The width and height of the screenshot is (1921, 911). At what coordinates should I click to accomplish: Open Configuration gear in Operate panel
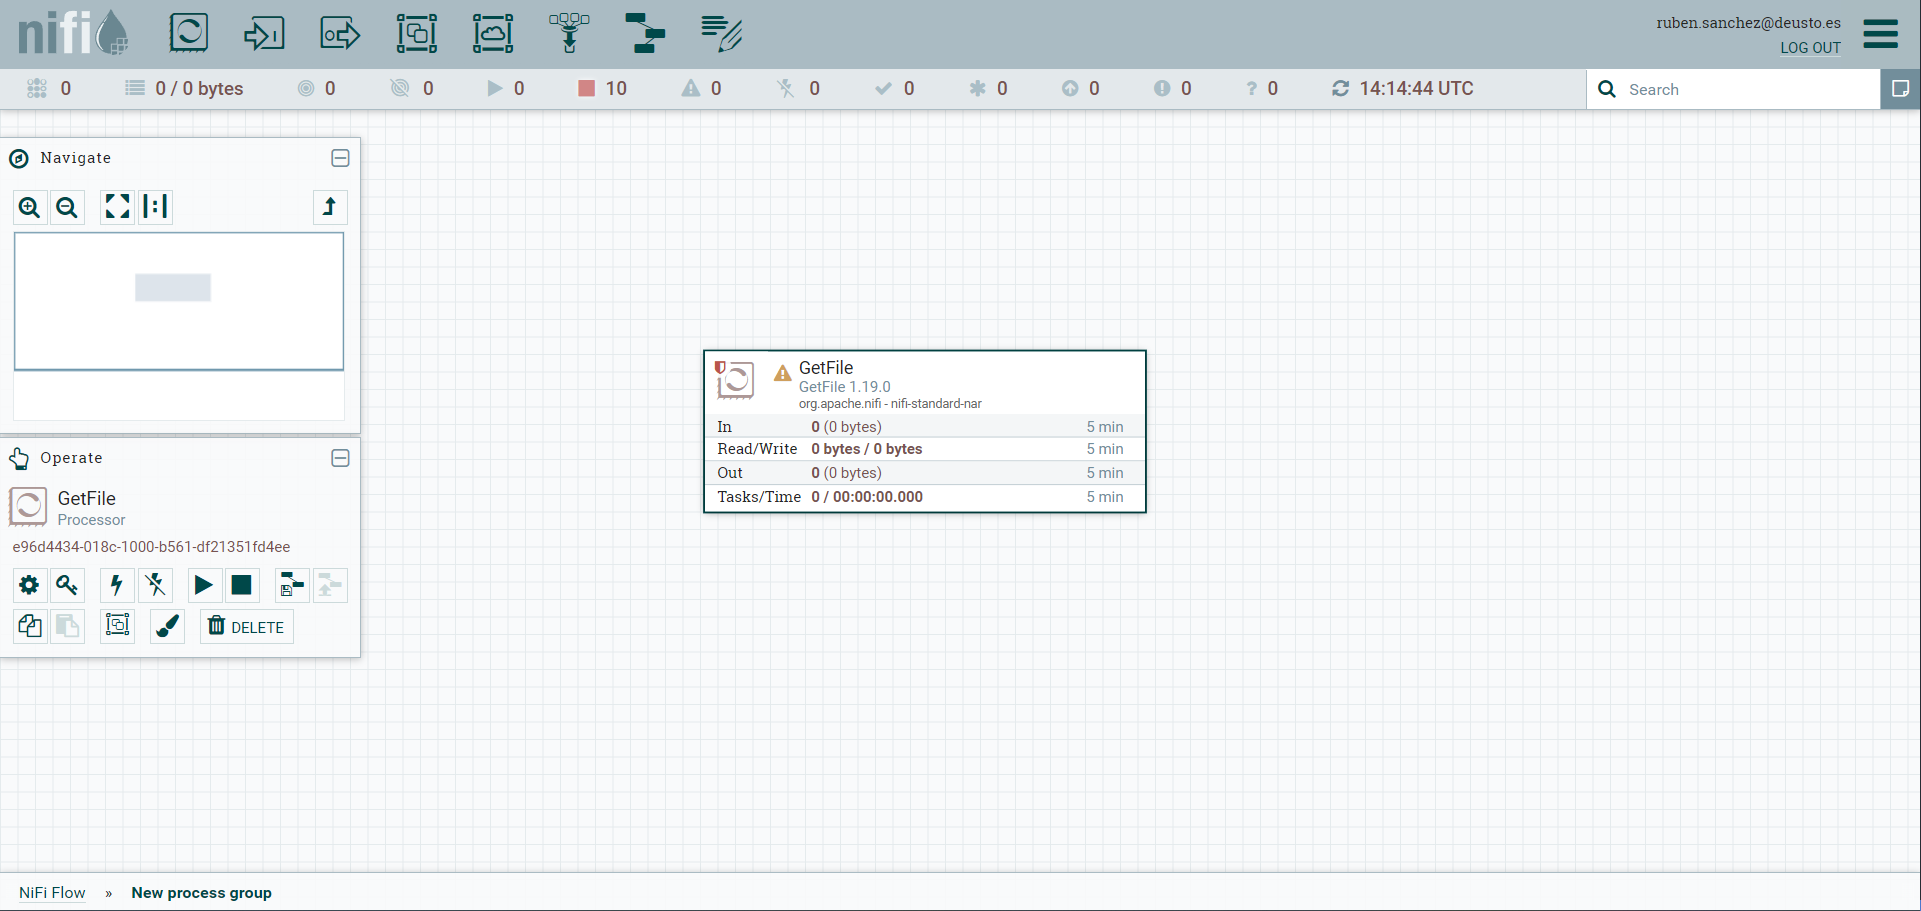point(30,585)
